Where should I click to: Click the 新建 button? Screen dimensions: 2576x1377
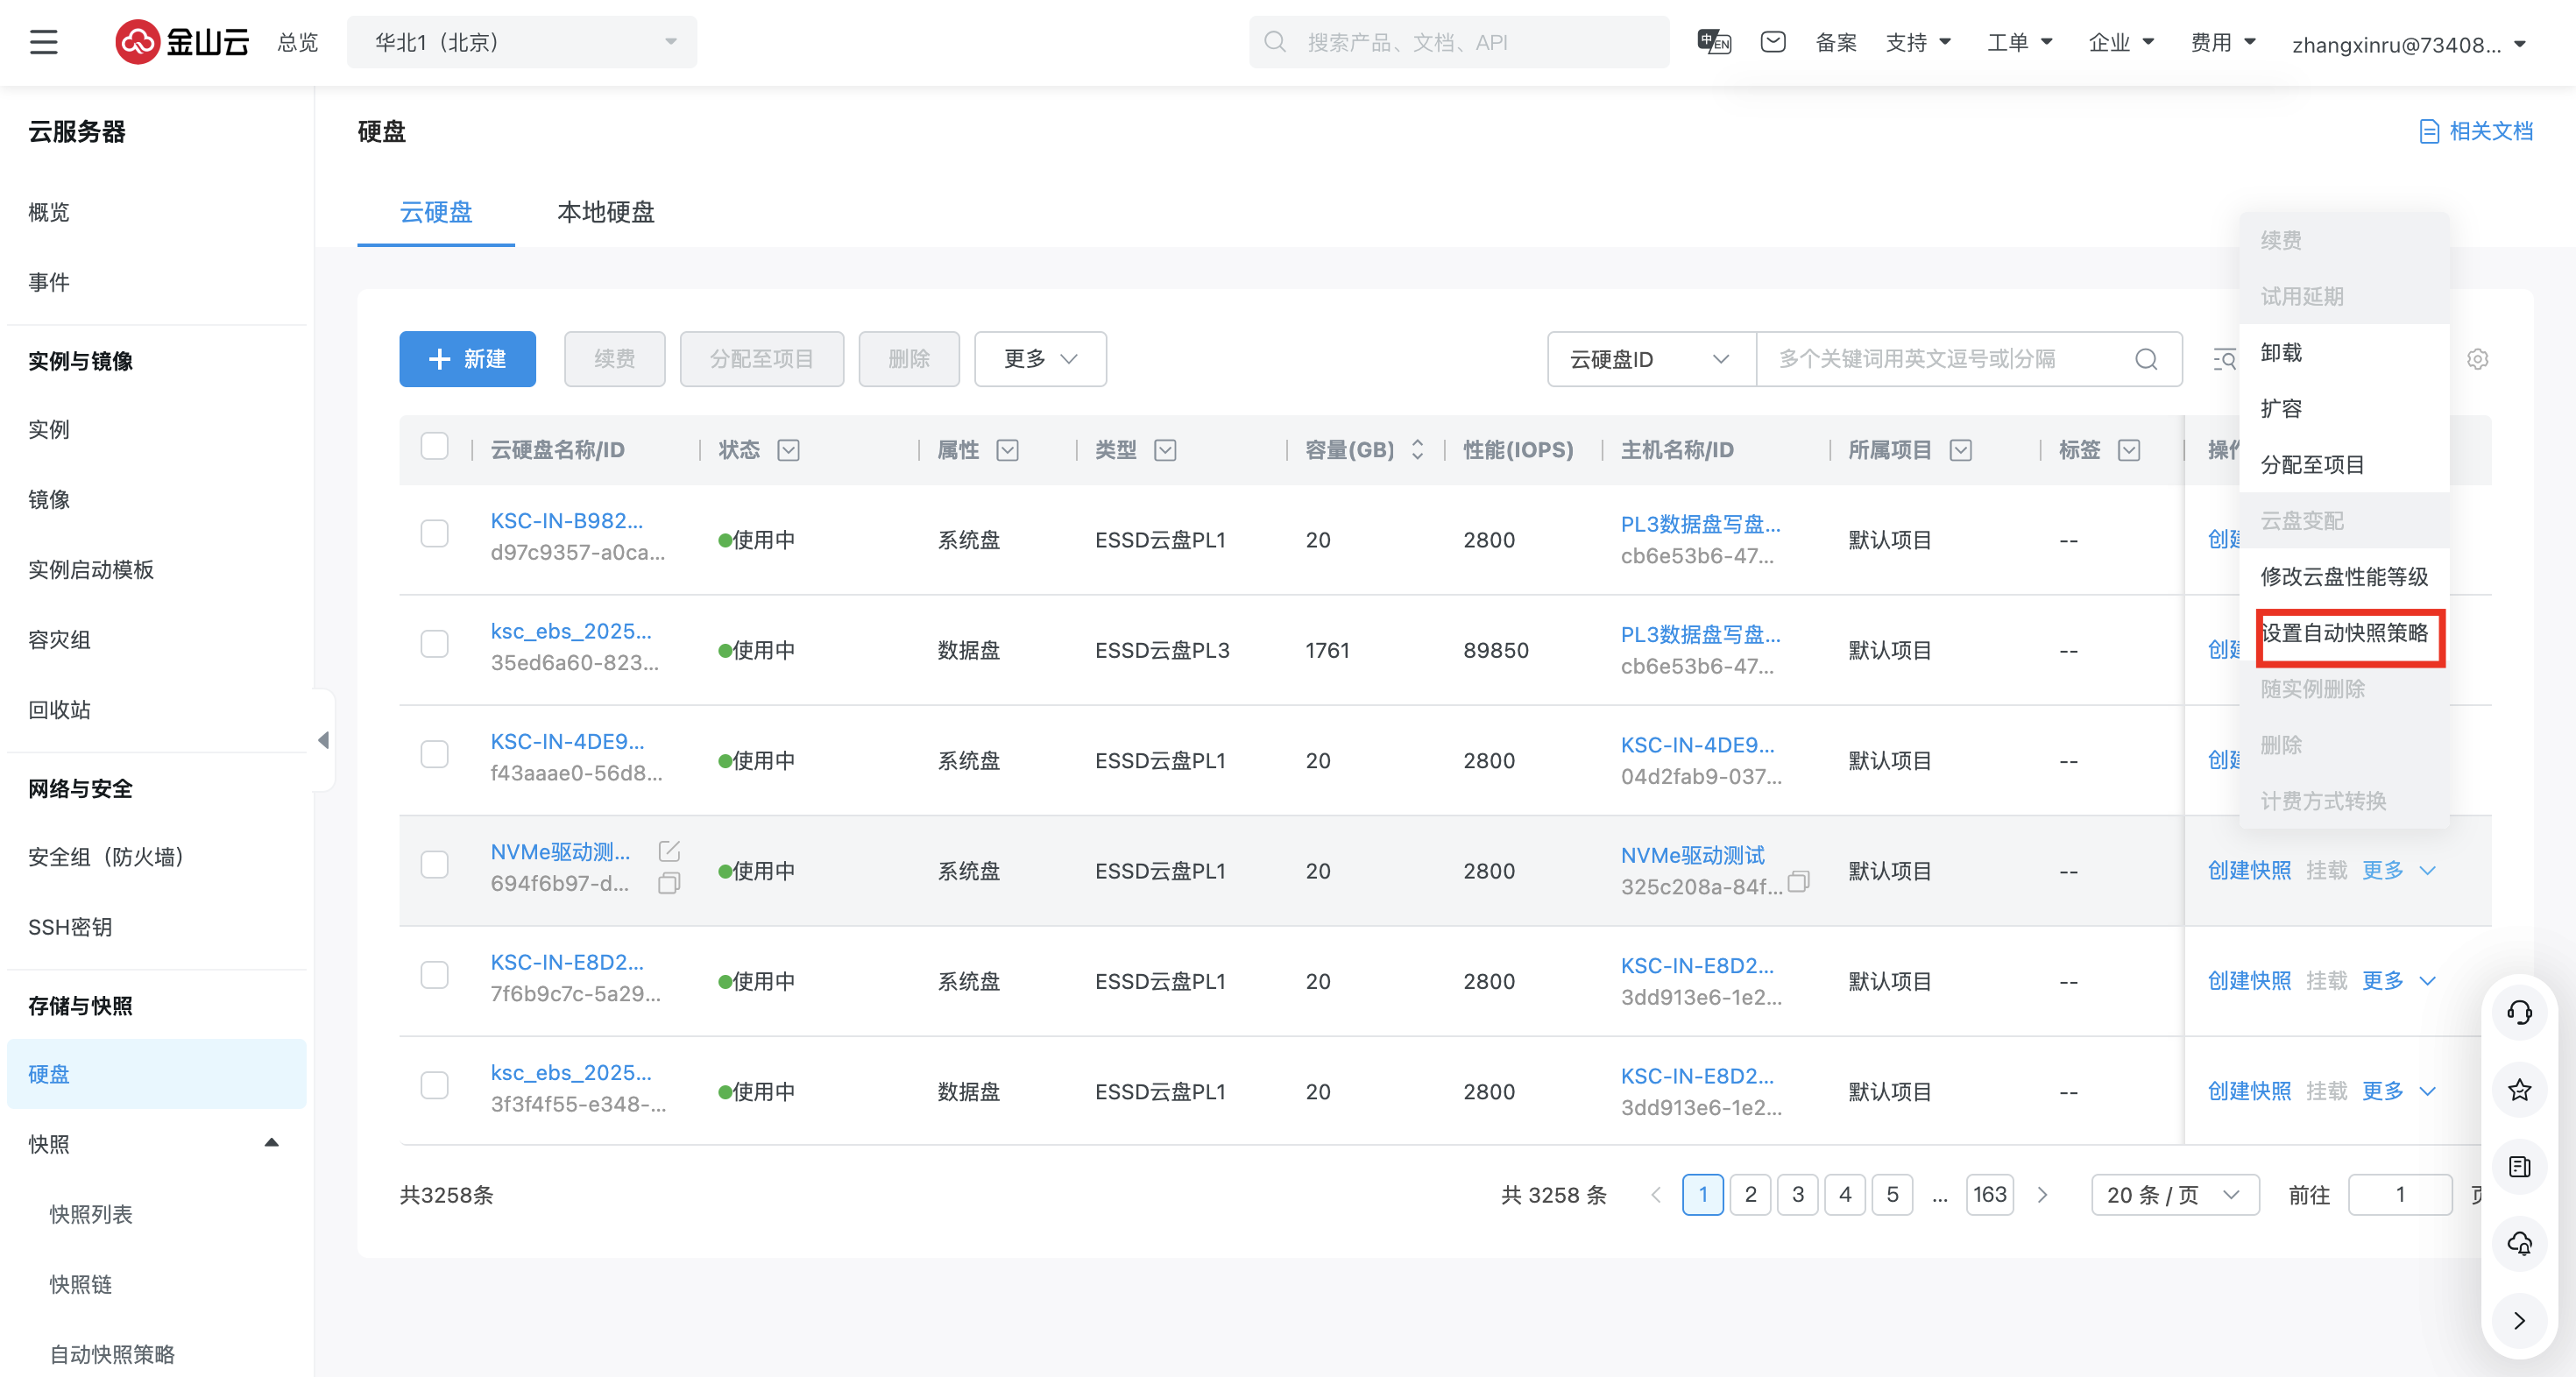point(467,359)
